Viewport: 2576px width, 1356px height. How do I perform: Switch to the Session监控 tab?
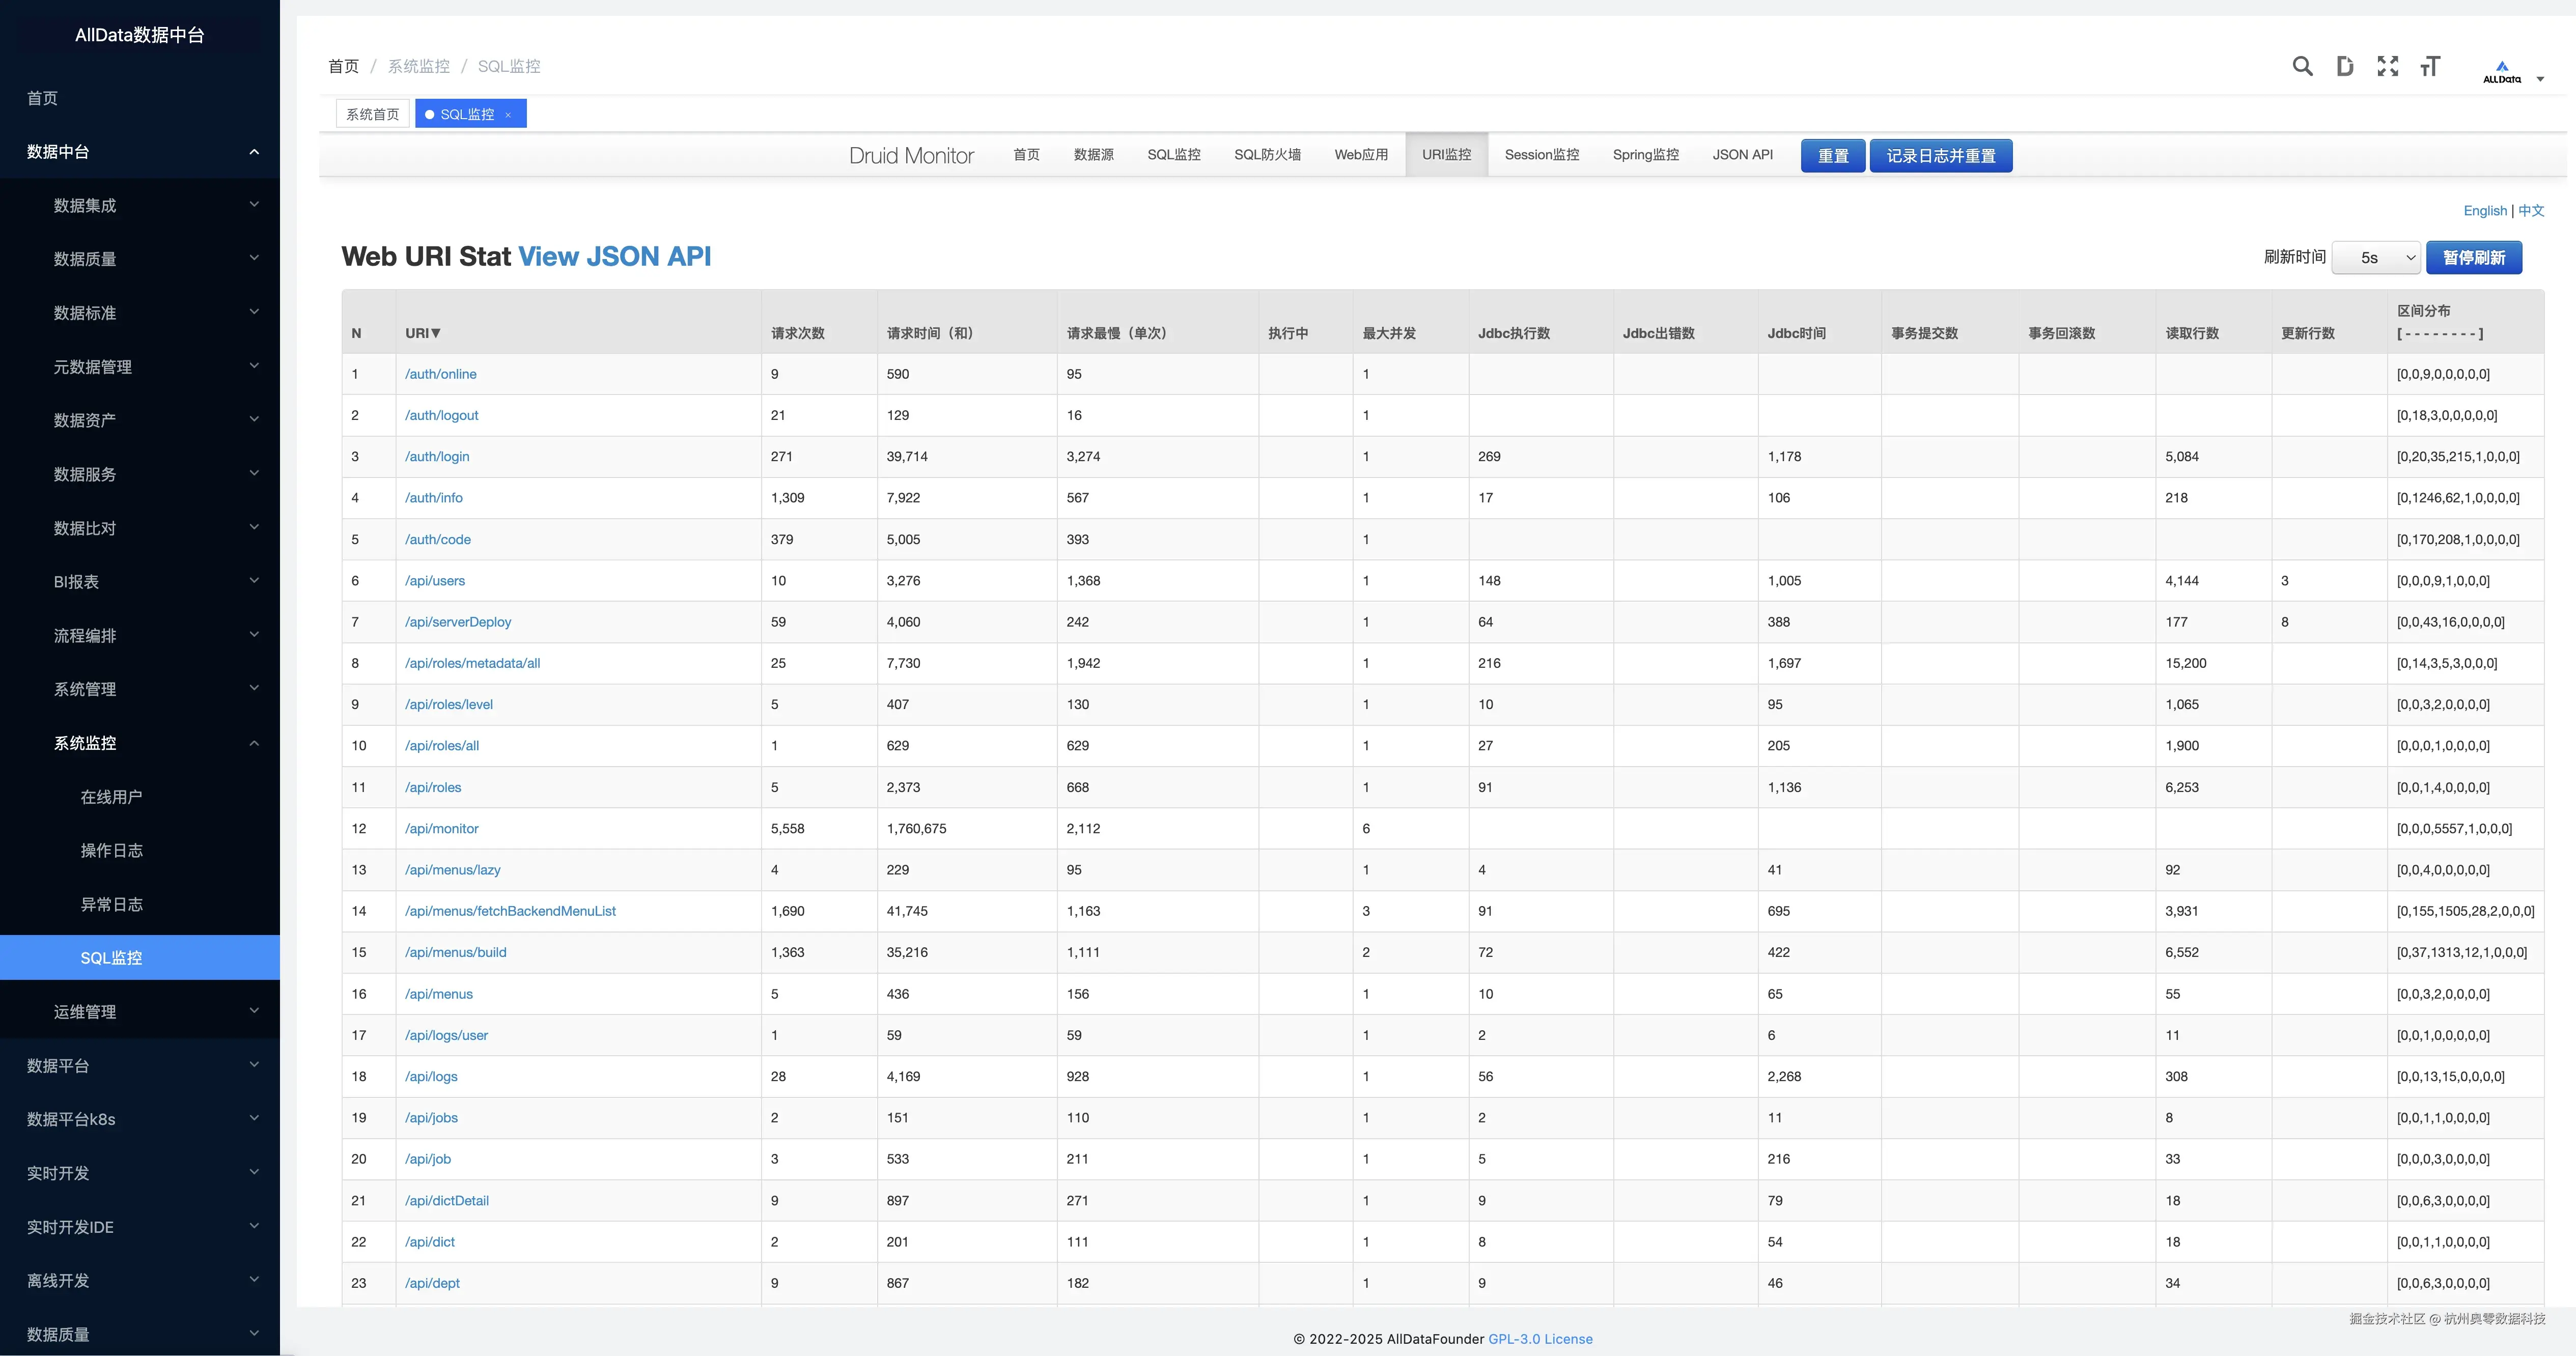click(1541, 155)
